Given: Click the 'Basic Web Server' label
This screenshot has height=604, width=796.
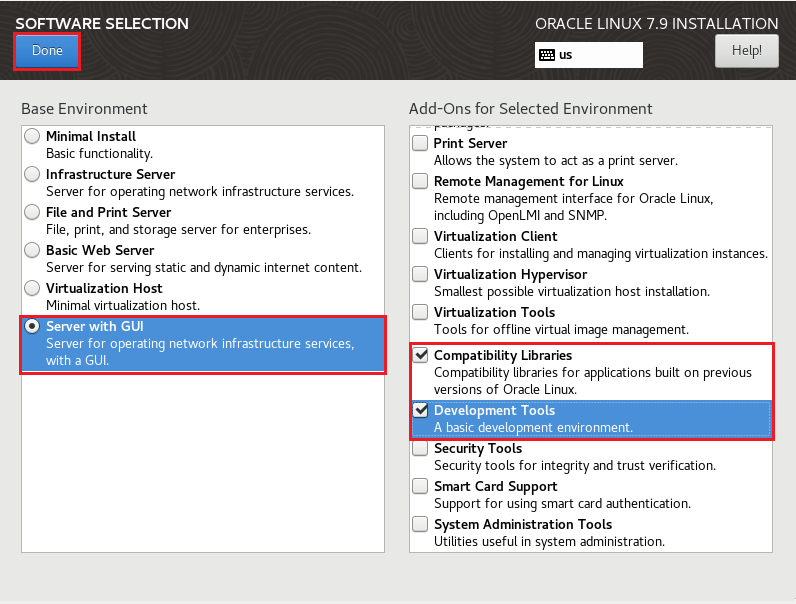Looking at the screenshot, I should pos(100,250).
